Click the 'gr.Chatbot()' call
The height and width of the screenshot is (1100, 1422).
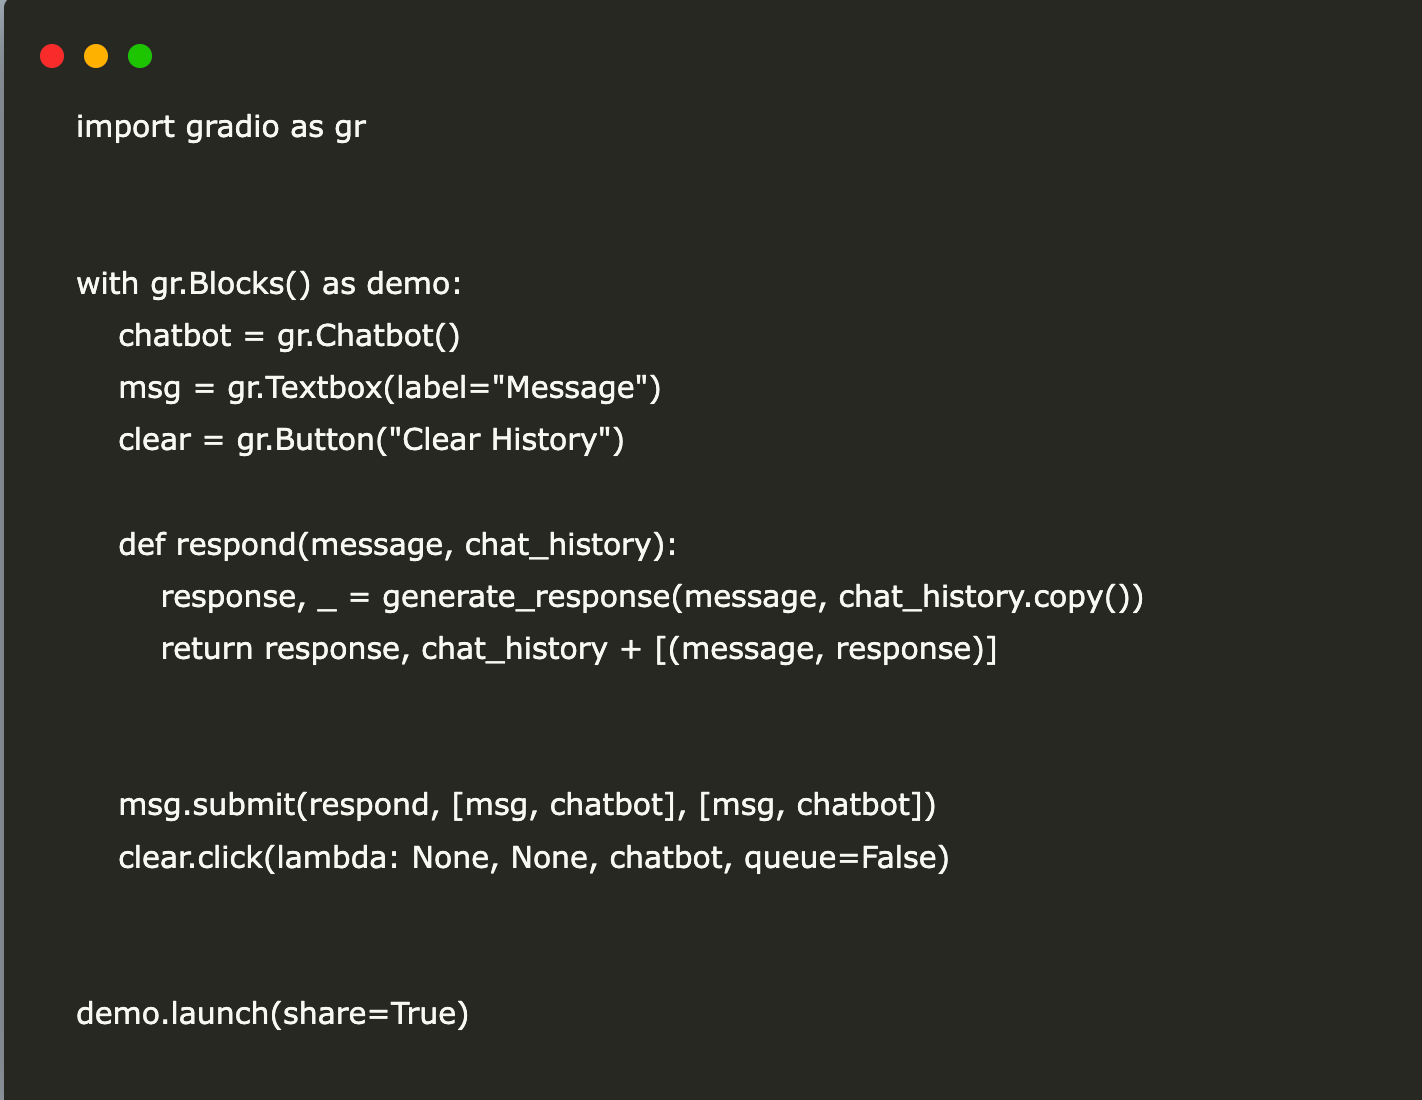click(x=368, y=336)
